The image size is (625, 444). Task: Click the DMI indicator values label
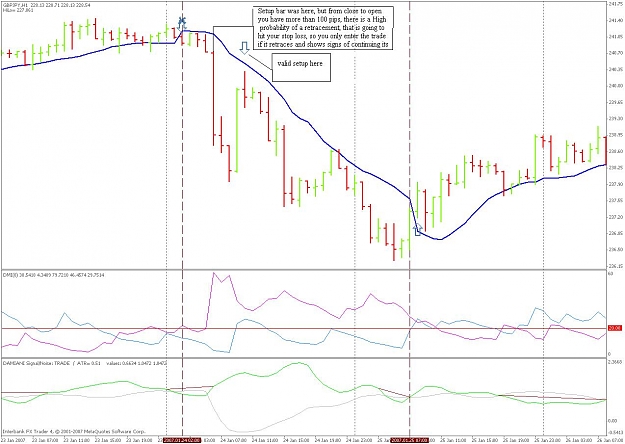click(x=53, y=275)
